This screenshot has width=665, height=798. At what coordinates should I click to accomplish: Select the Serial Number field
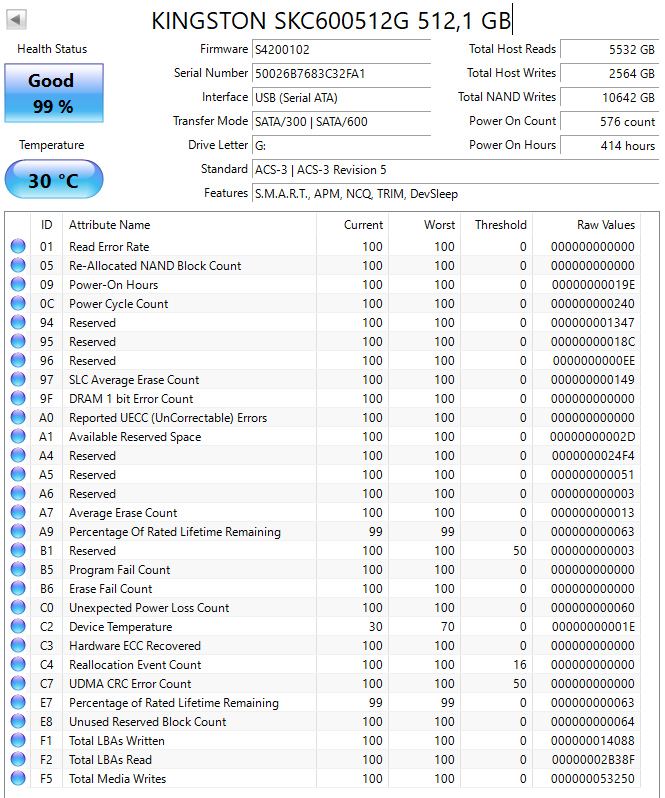coord(340,73)
